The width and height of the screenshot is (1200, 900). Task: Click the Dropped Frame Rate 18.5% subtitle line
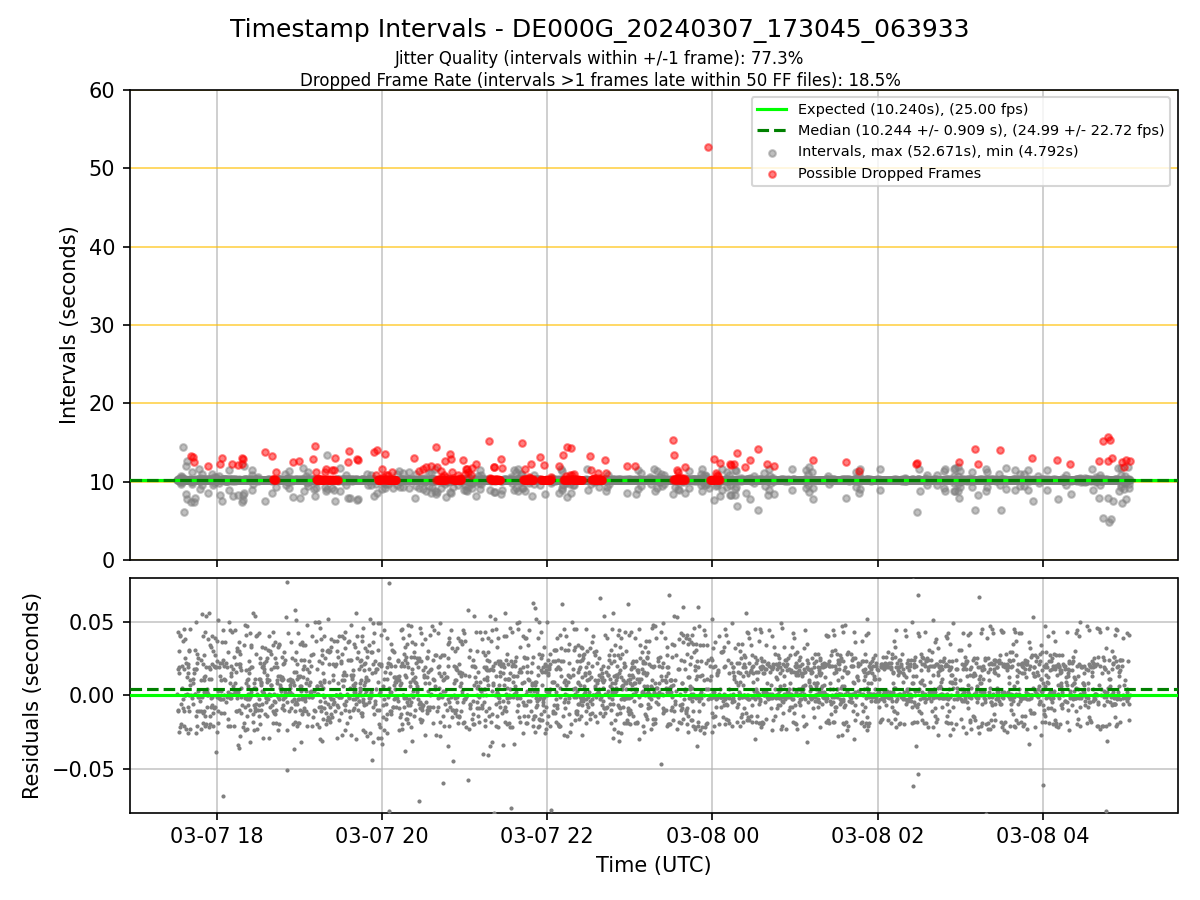(x=600, y=80)
